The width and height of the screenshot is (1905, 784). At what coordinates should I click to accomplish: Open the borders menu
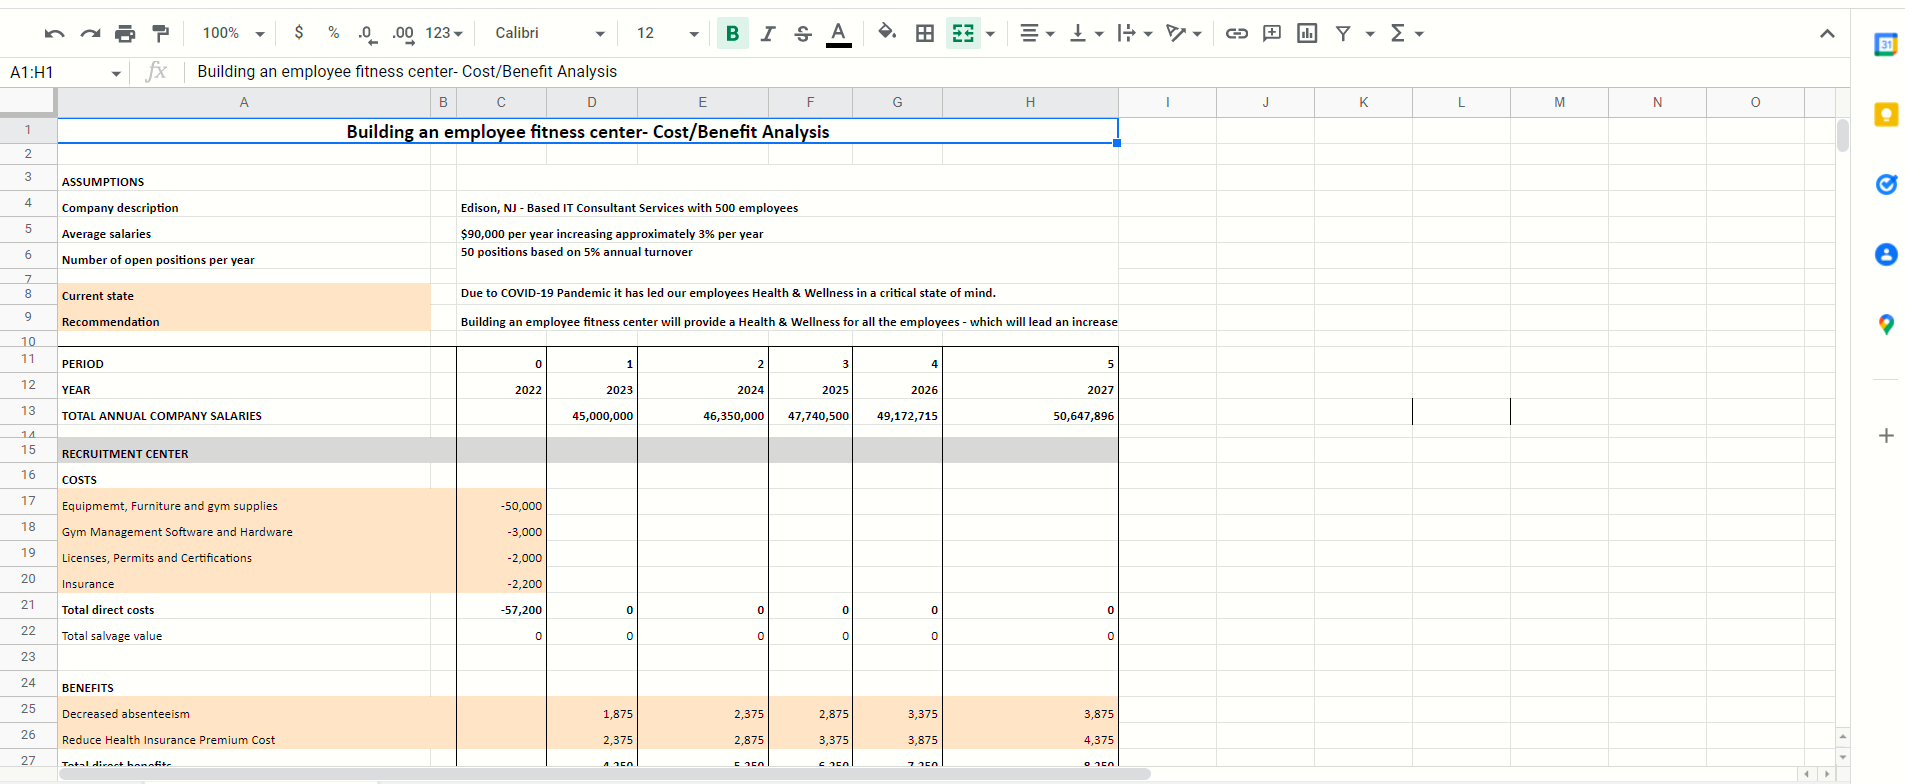(925, 33)
